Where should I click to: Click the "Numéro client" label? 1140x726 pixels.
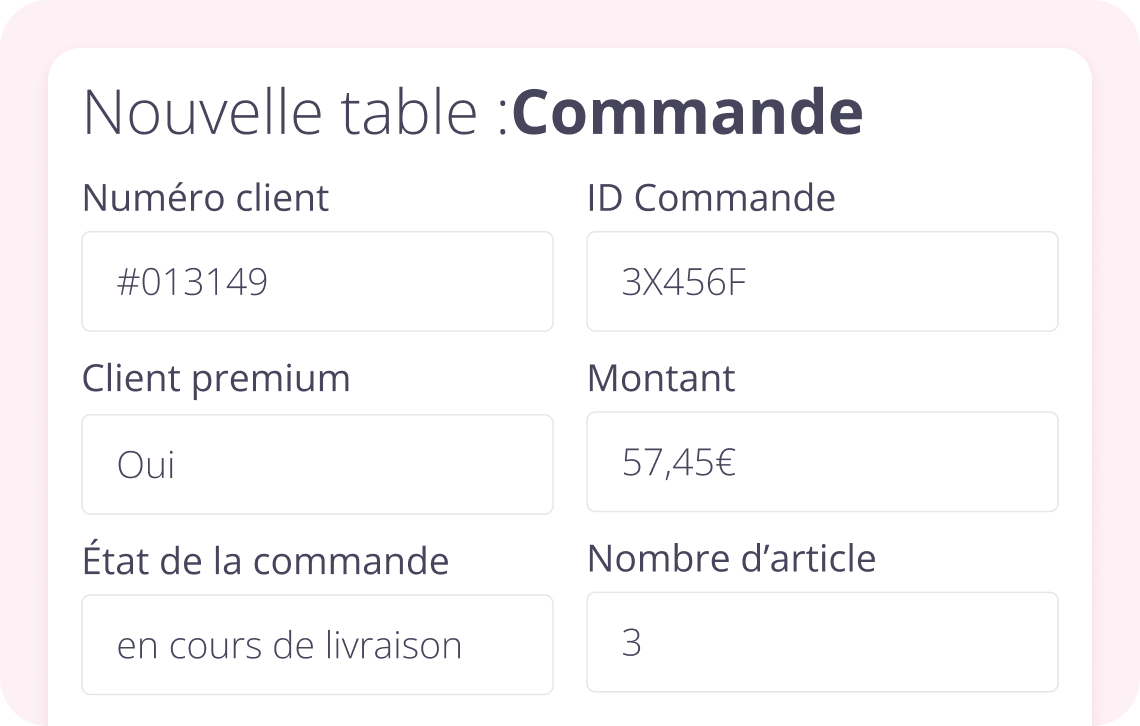click(205, 198)
